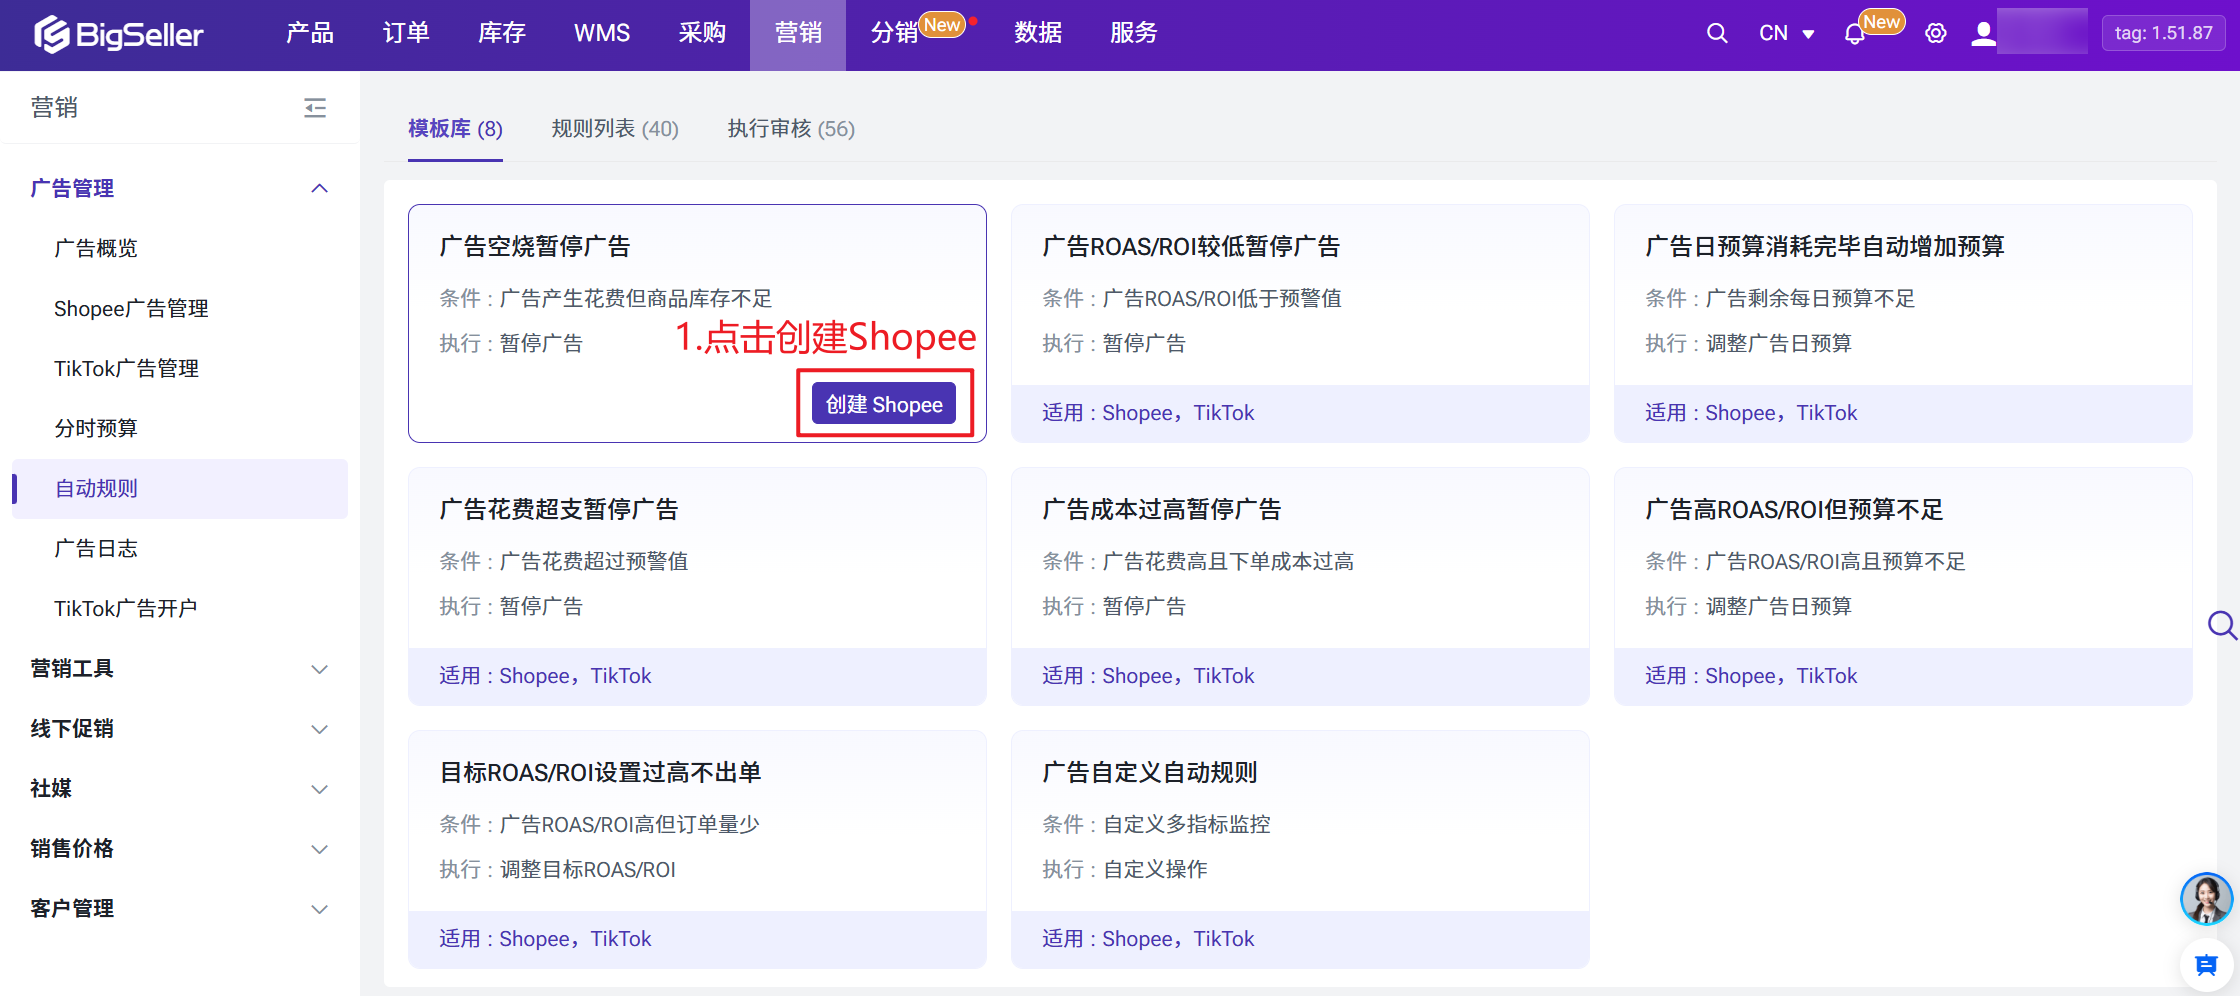Click the user profile avatar icon
The height and width of the screenshot is (996, 2240).
click(x=1983, y=33)
